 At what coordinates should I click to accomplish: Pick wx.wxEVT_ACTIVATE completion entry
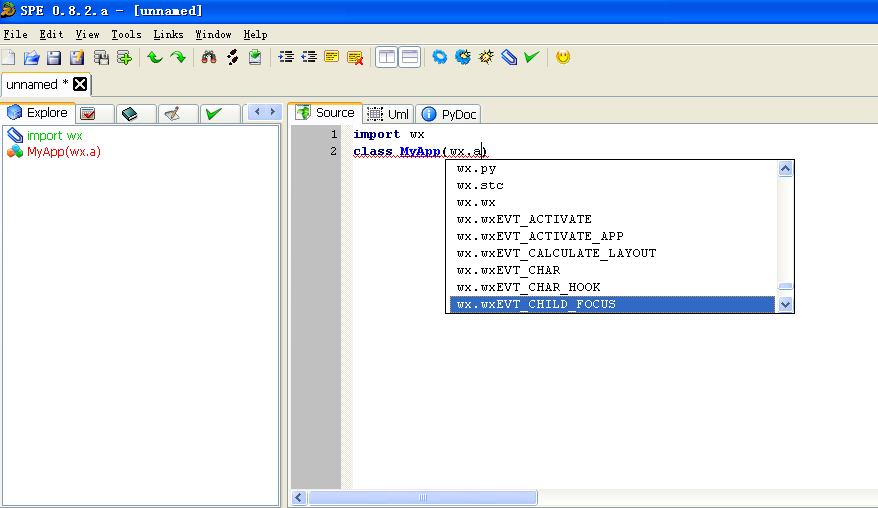click(x=613, y=220)
